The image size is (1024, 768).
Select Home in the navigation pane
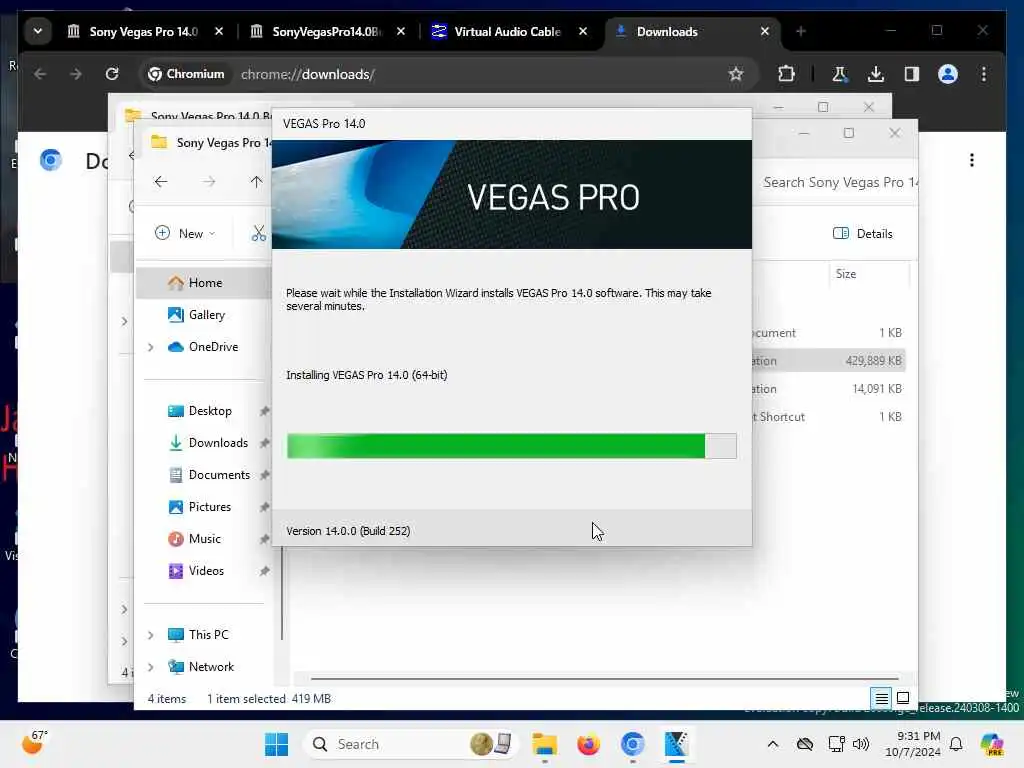coord(204,283)
